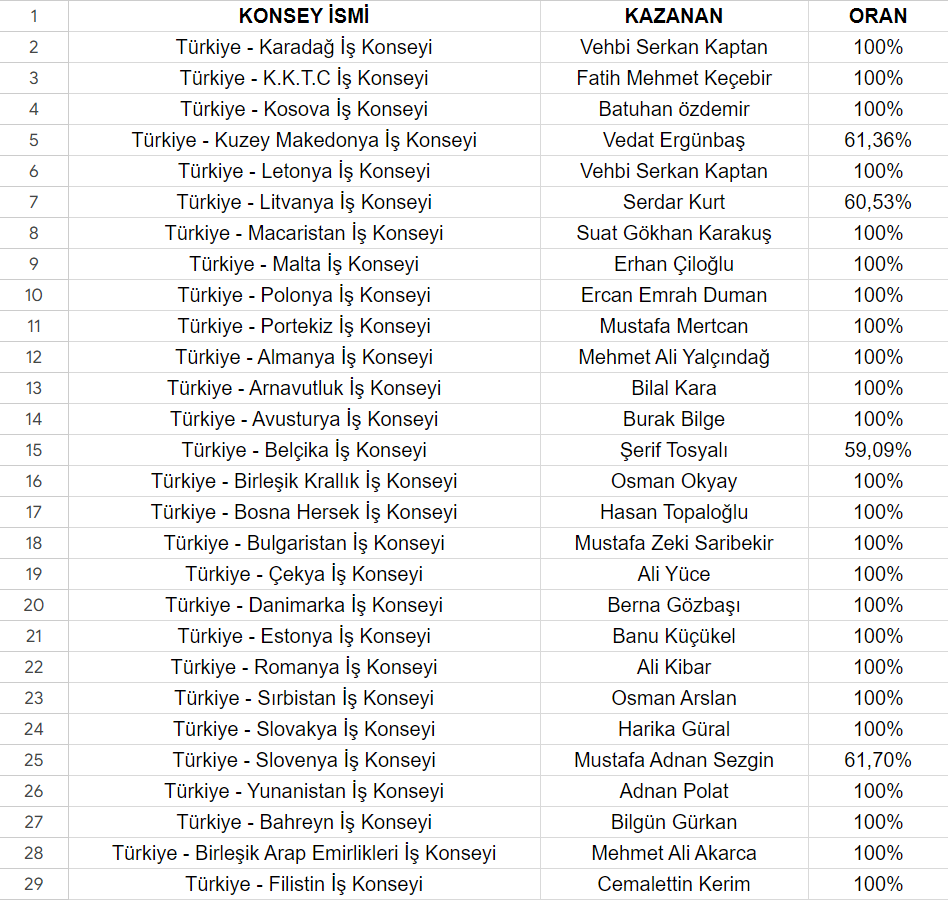
Task: Click the Türkiye - Litvanya İş Konseyi cell
Action: coord(304,202)
